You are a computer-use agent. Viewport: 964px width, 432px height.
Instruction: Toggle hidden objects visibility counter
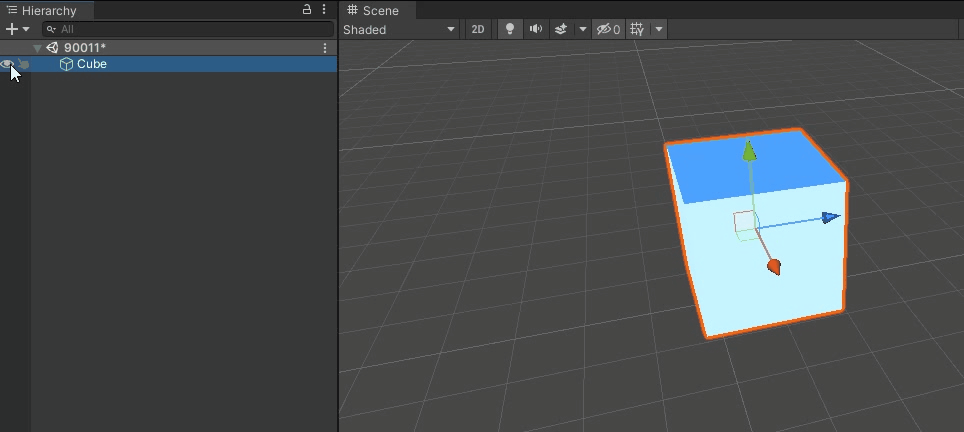609,29
